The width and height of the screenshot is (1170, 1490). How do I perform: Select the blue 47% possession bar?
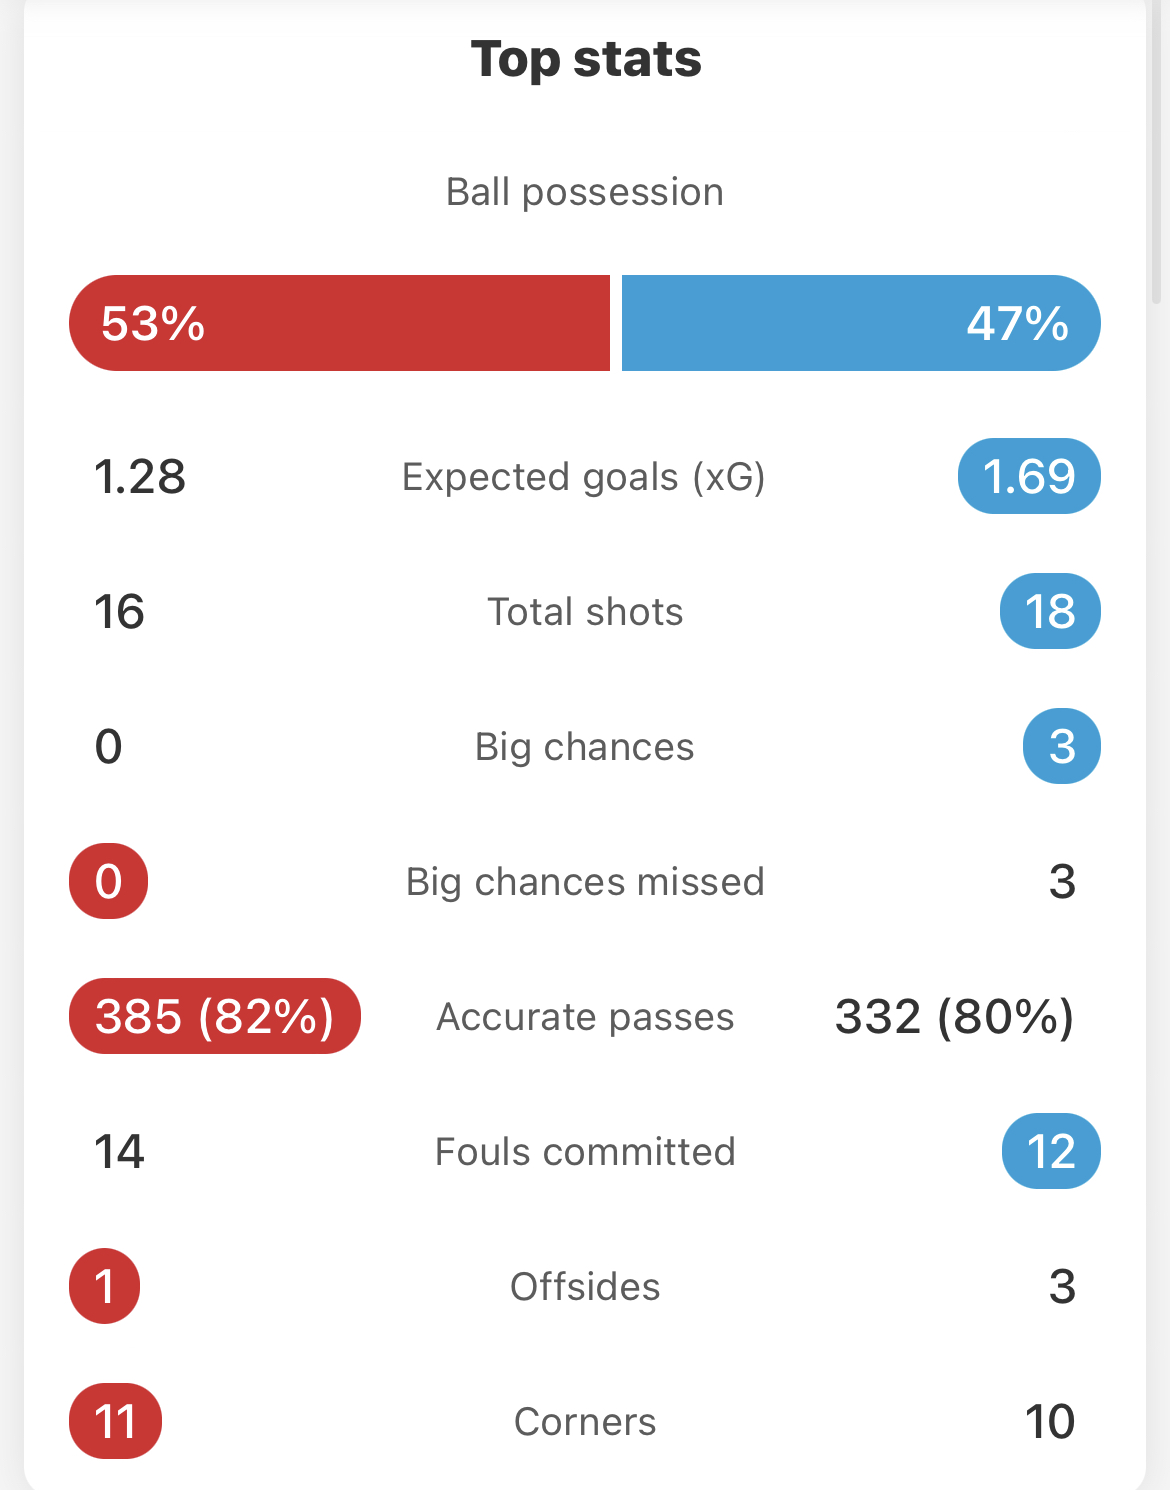point(861,323)
